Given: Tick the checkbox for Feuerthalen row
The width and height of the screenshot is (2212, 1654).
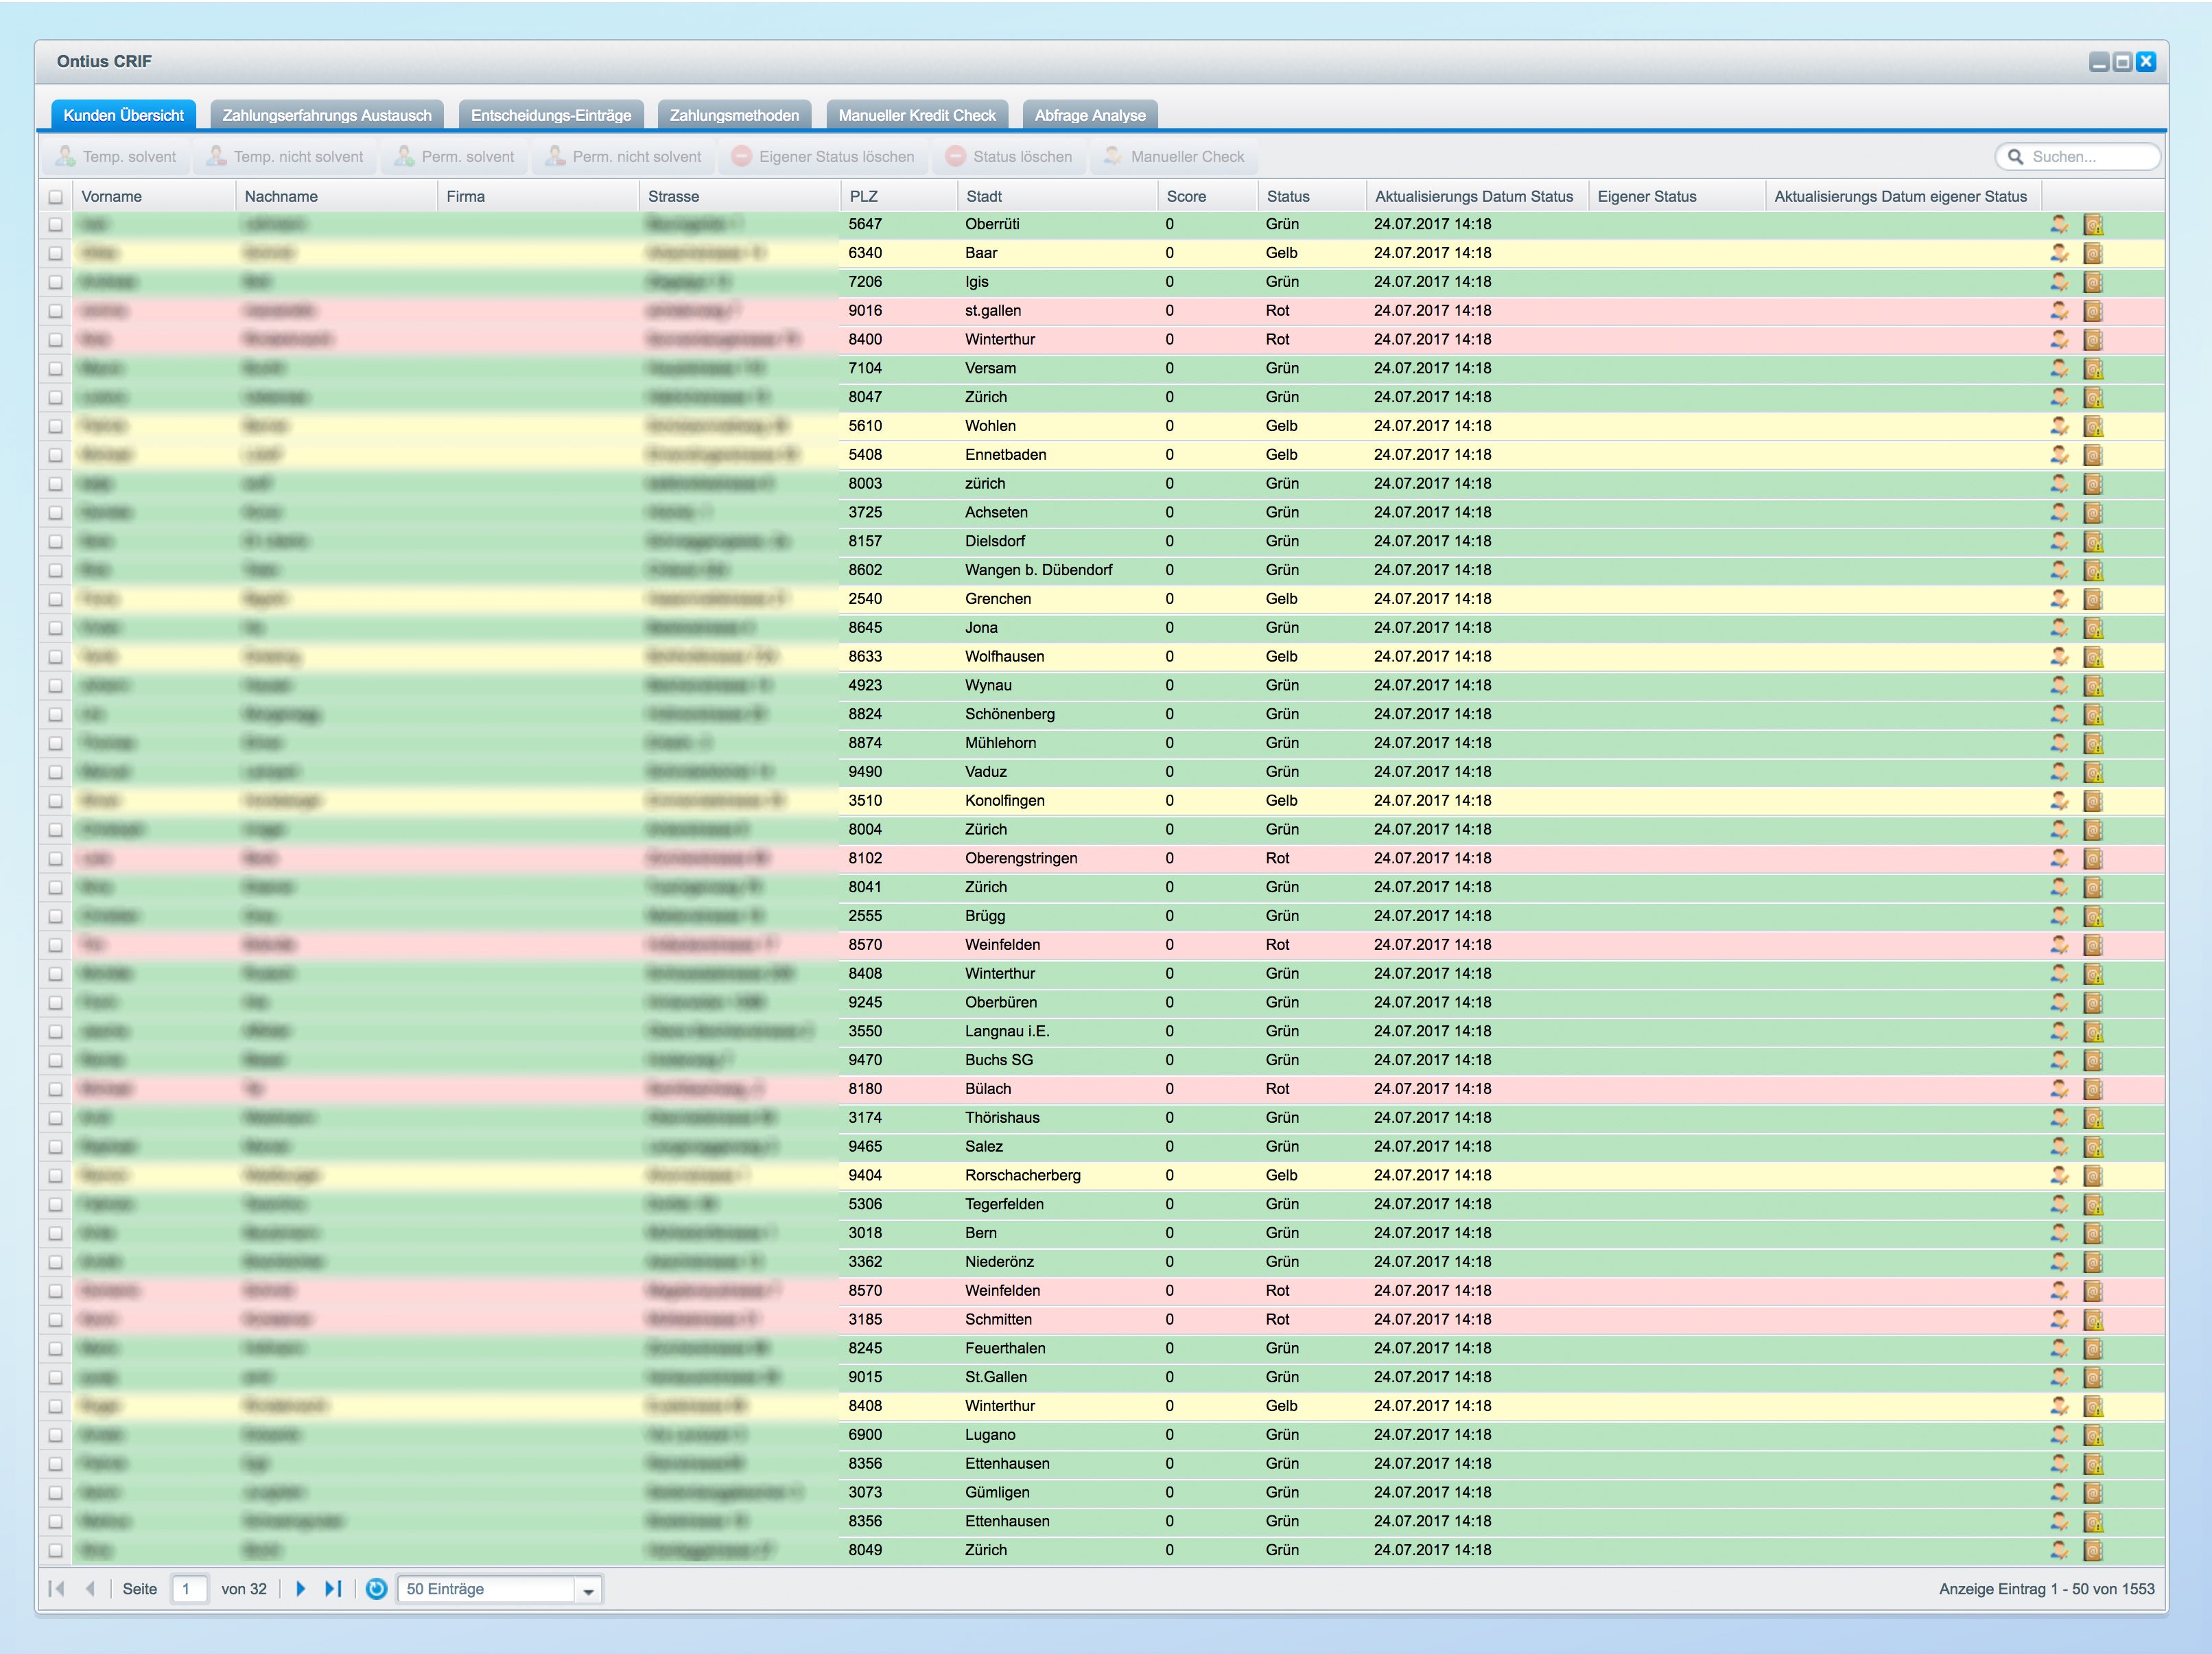Looking at the screenshot, I should coord(55,1349).
